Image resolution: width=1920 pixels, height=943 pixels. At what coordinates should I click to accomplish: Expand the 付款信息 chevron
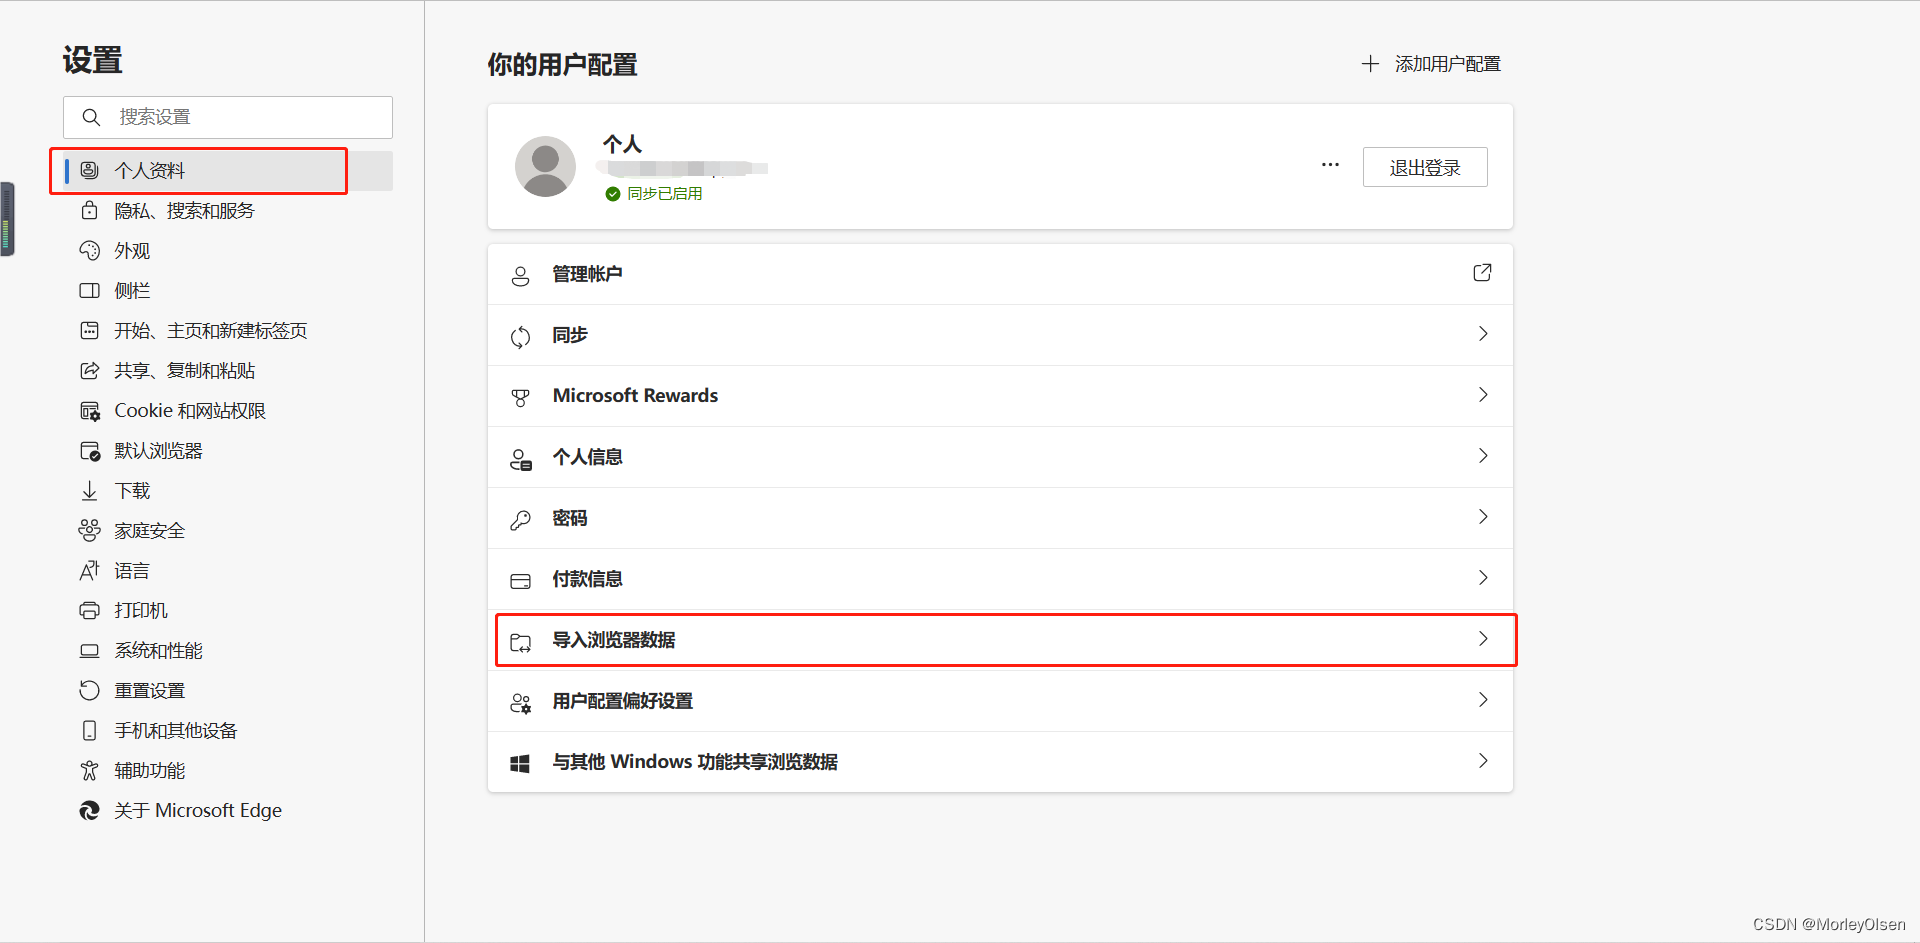[x=1483, y=577]
